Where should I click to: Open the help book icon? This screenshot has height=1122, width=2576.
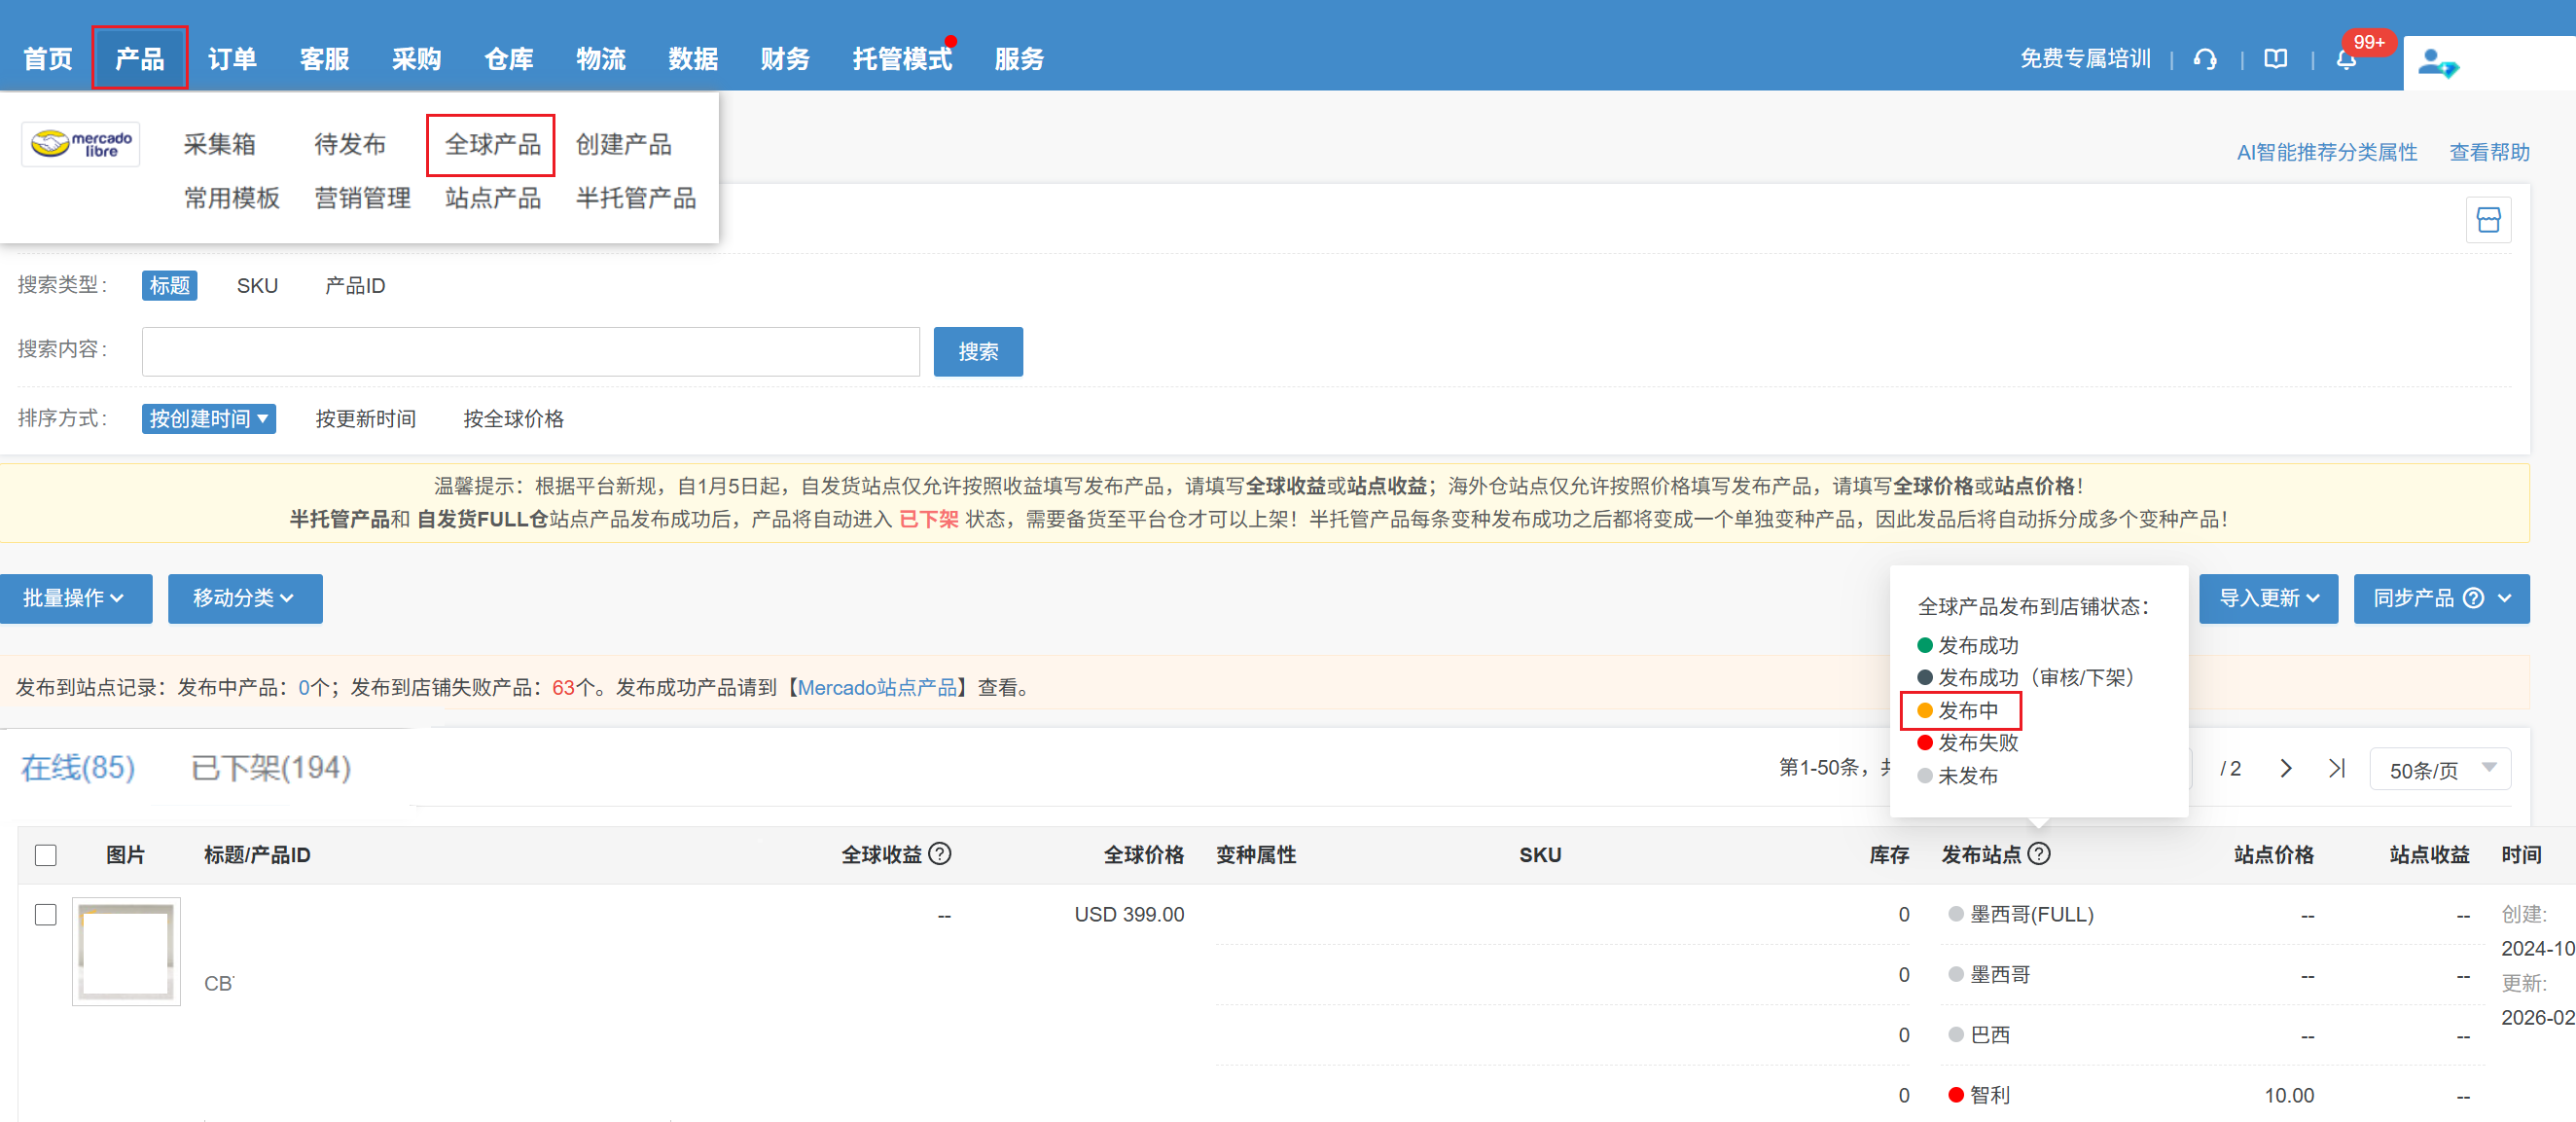point(2275,60)
